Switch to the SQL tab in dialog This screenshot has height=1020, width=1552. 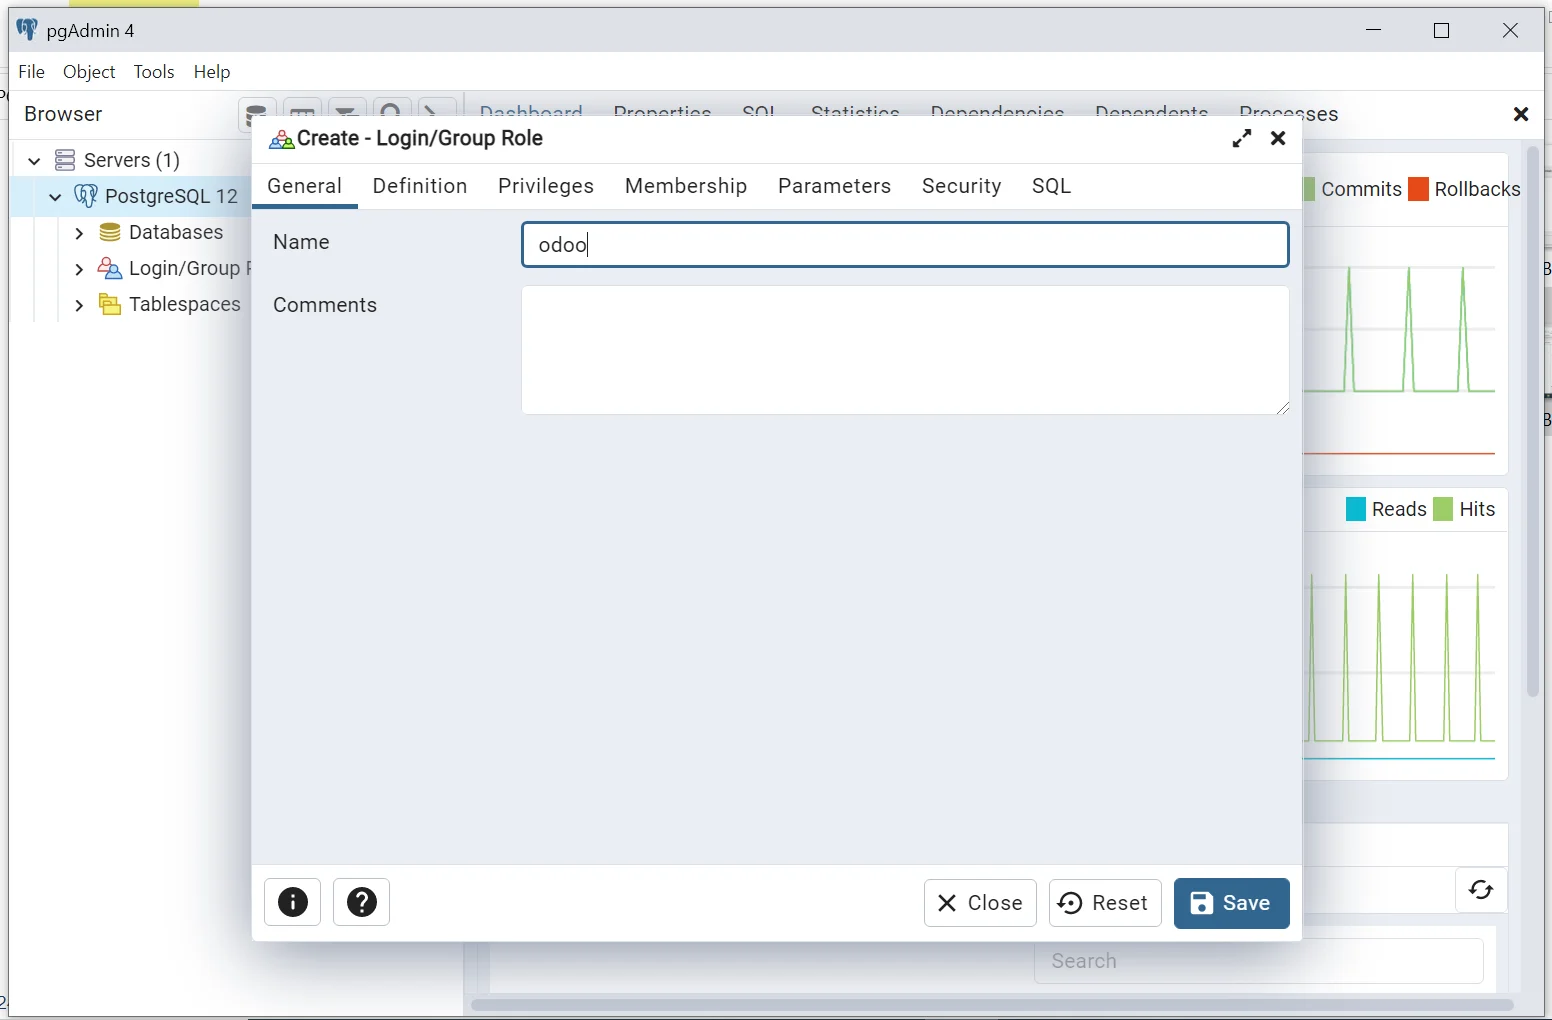pos(1052,186)
